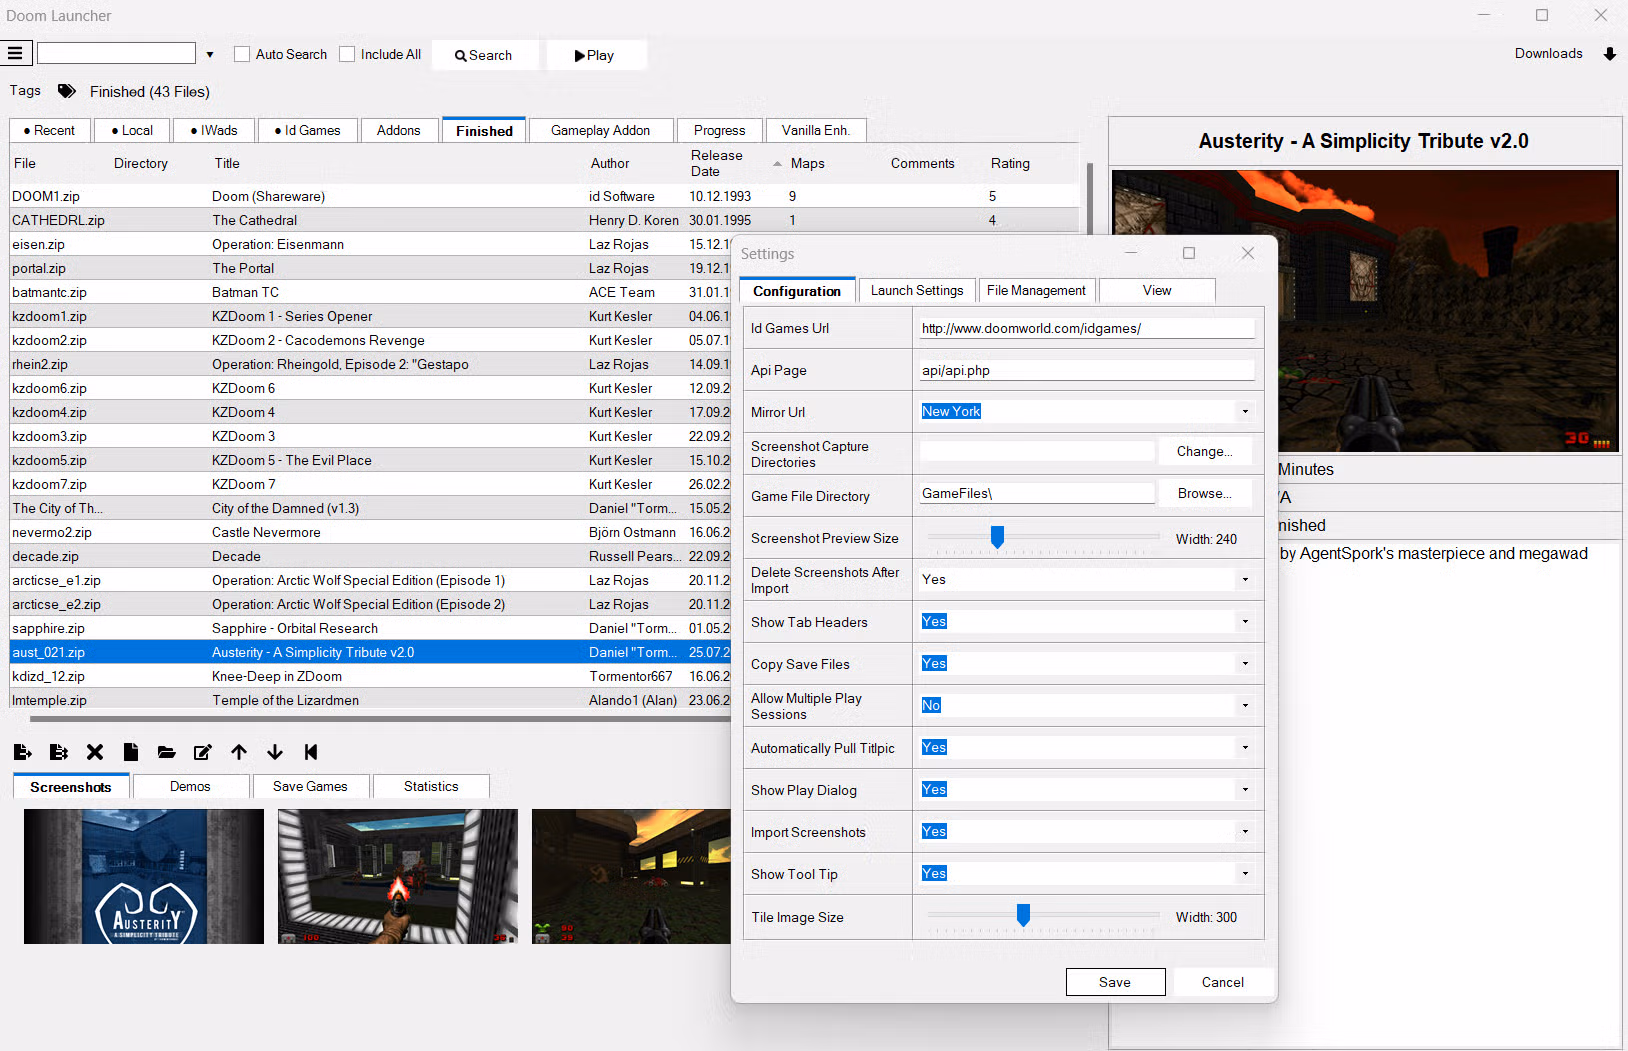Click Browse for Game File Directory
This screenshot has width=1628, height=1051.
point(1205,493)
